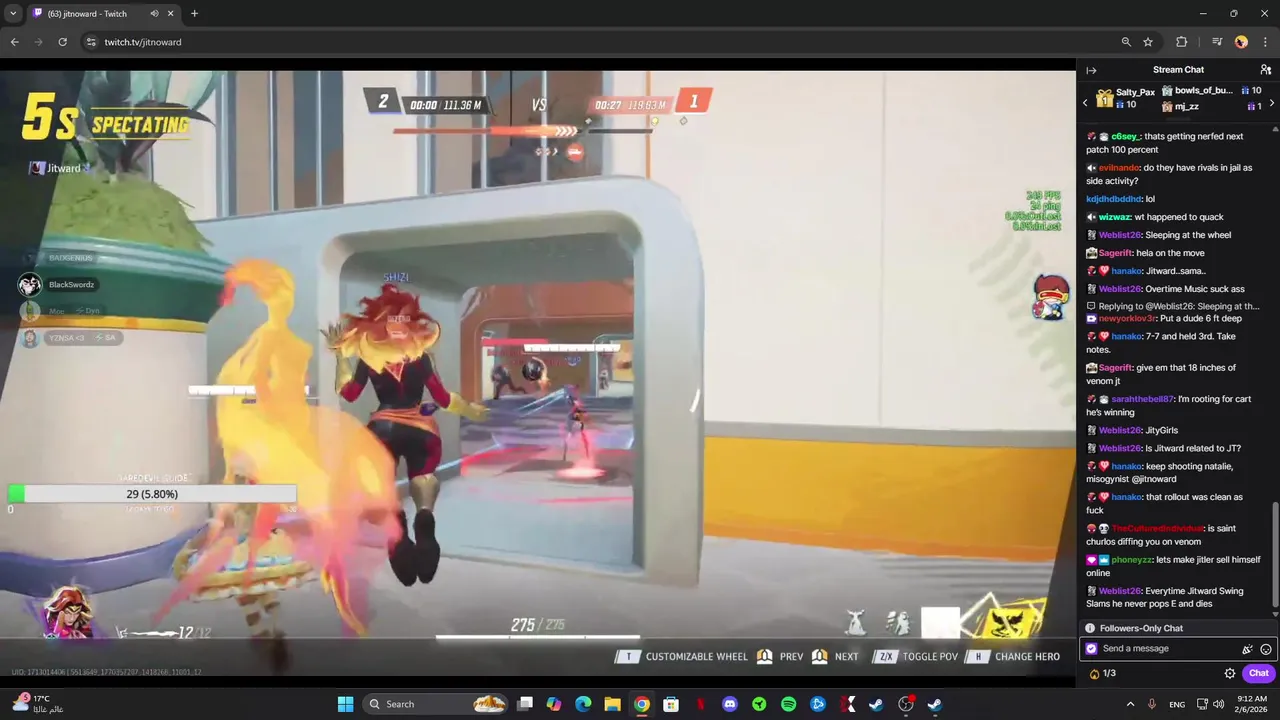Image resolution: width=1280 pixels, height=720 pixels.
Task: Open username Weblist26 on Overtime Music message
Action: click(x=1120, y=289)
